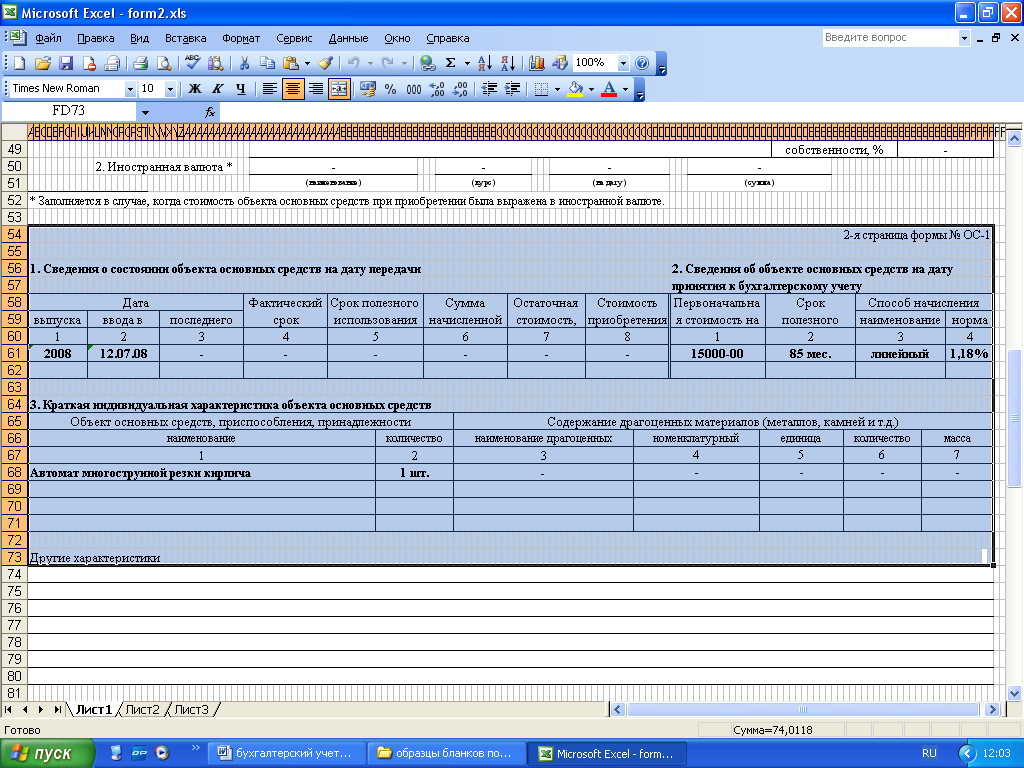
Task: Toggle Merge and Center button
Action: tap(339, 89)
